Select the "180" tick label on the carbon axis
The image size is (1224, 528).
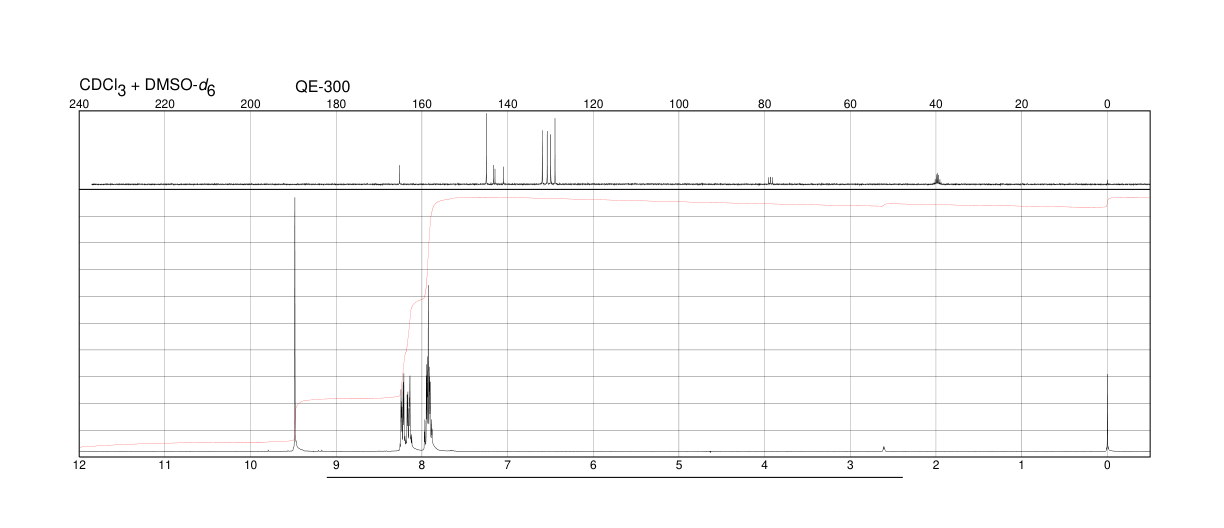(x=336, y=103)
